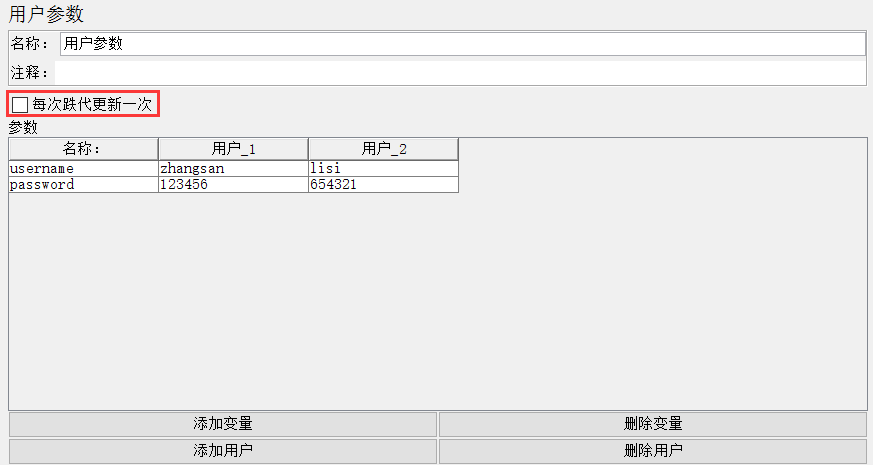Select the lisi cell
Viewport: 873px width, 465px height.
pyautogui.click(x=384, y=169)
